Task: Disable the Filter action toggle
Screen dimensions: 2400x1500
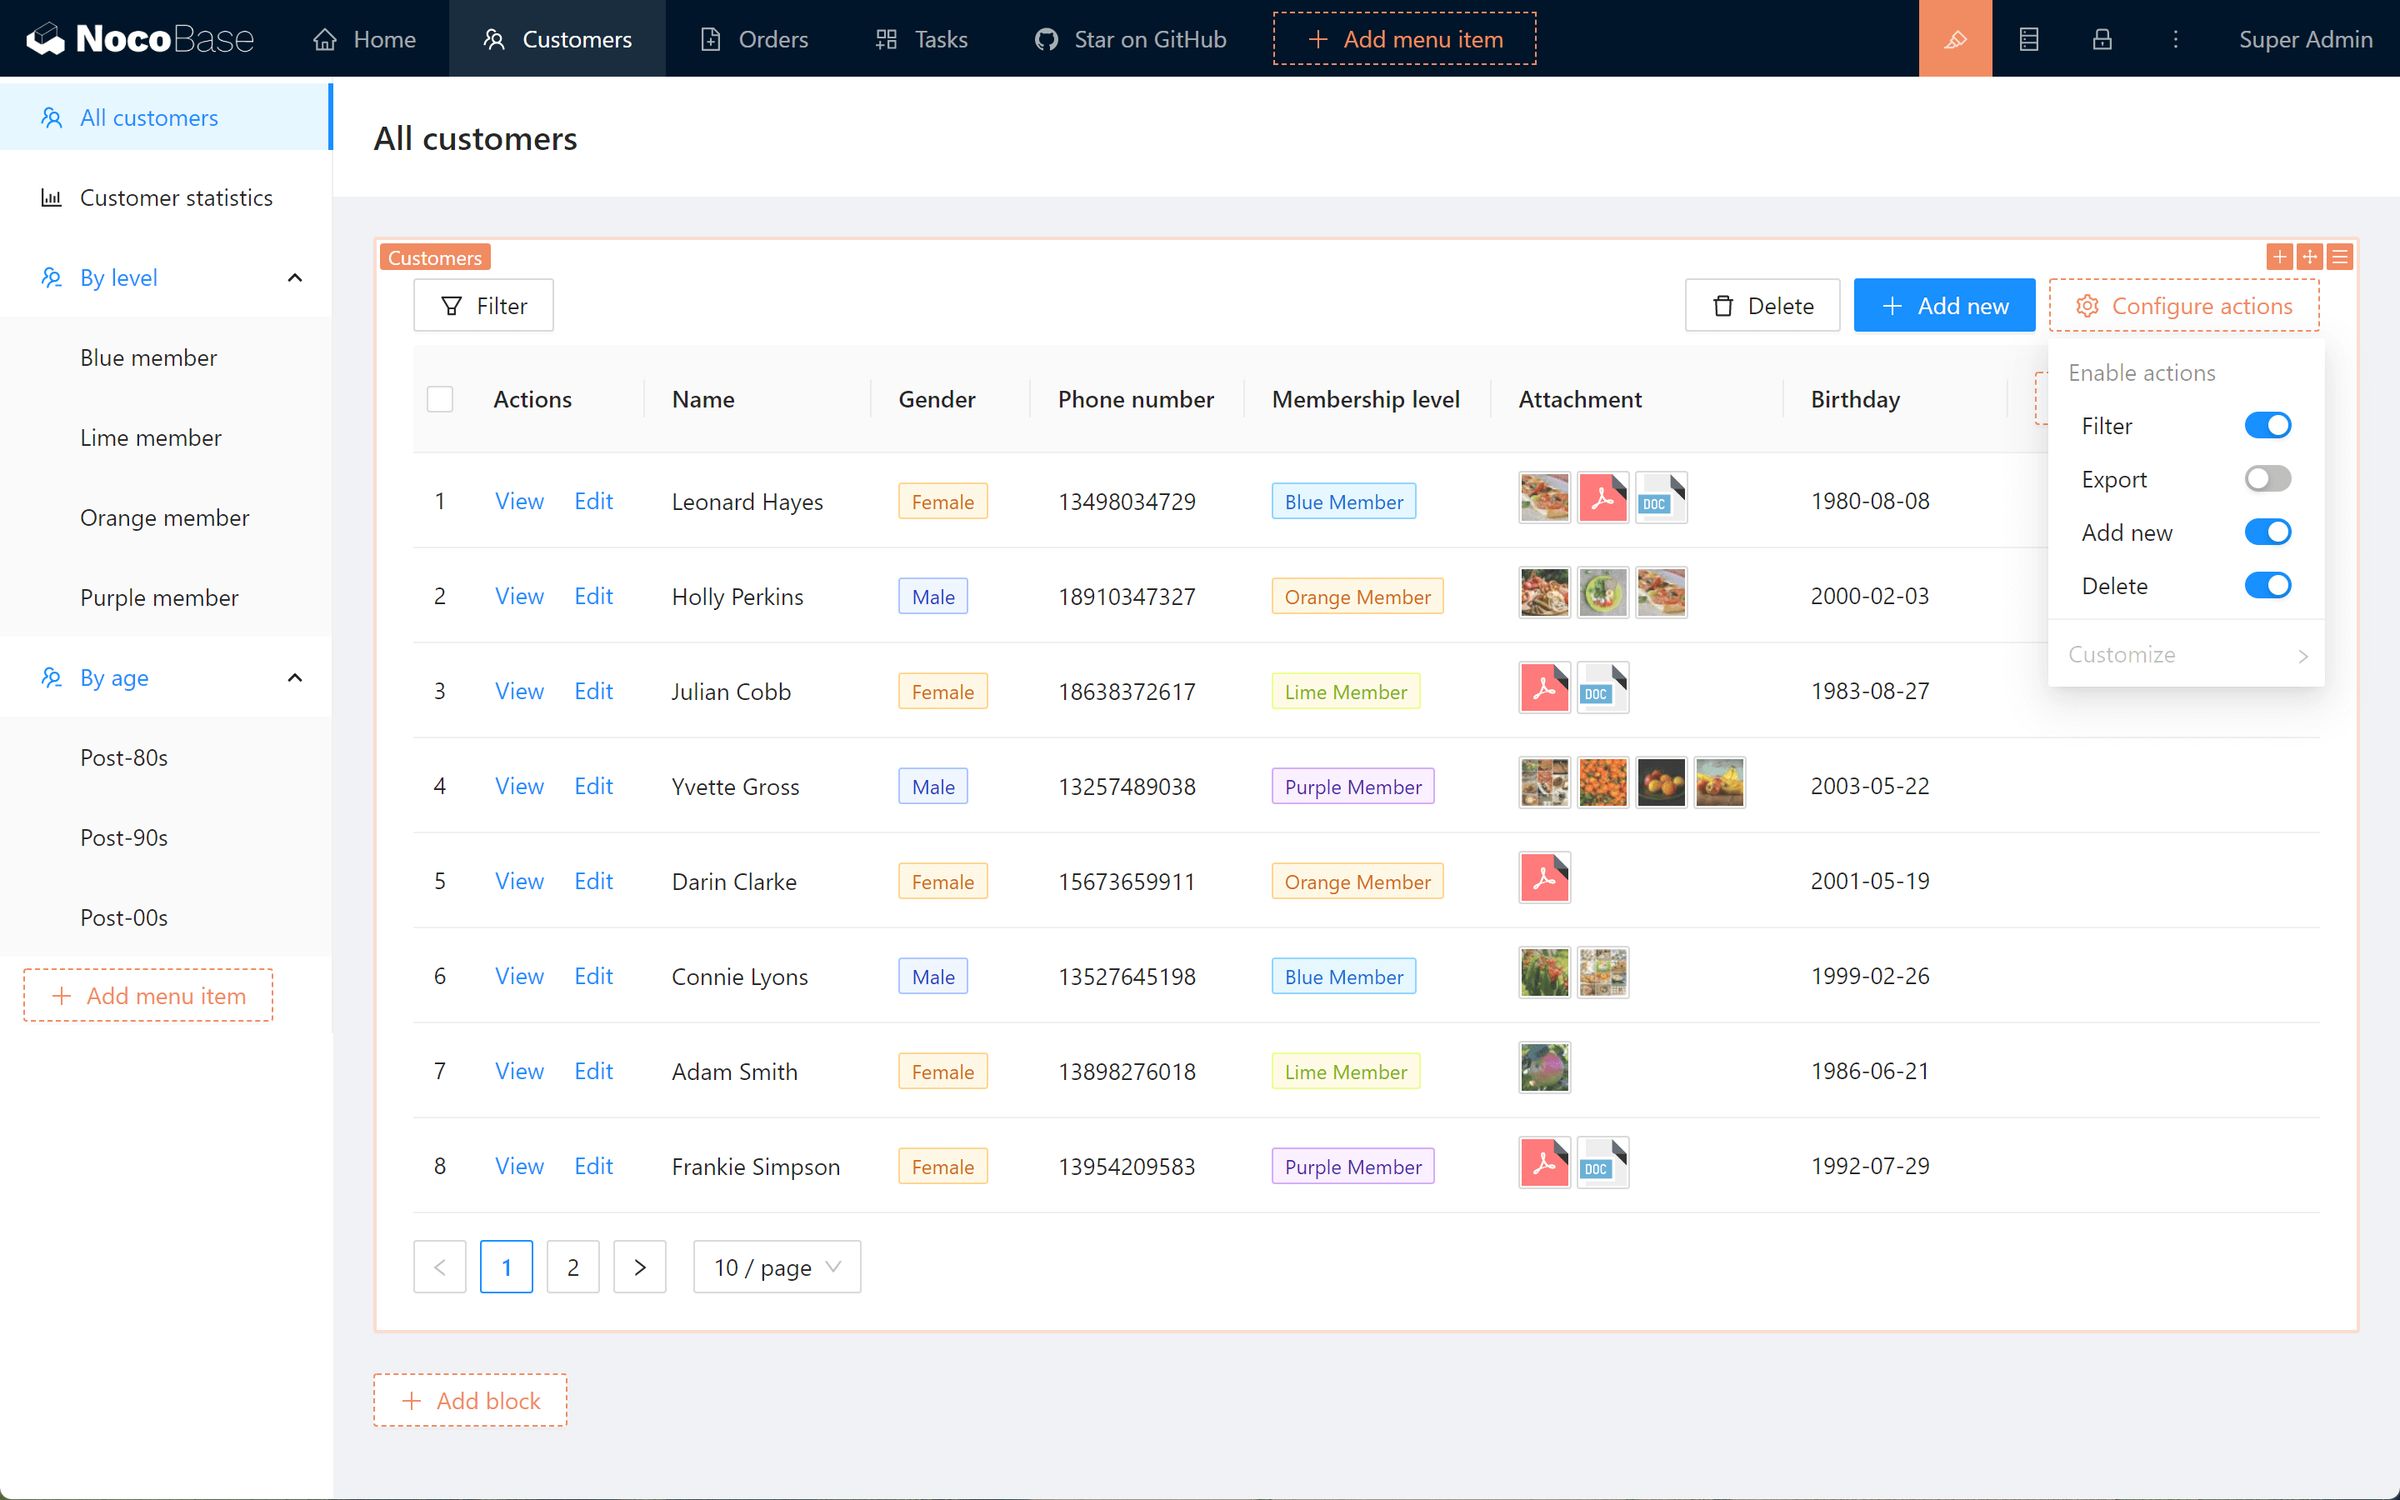Action: [x=2267, y=425]
